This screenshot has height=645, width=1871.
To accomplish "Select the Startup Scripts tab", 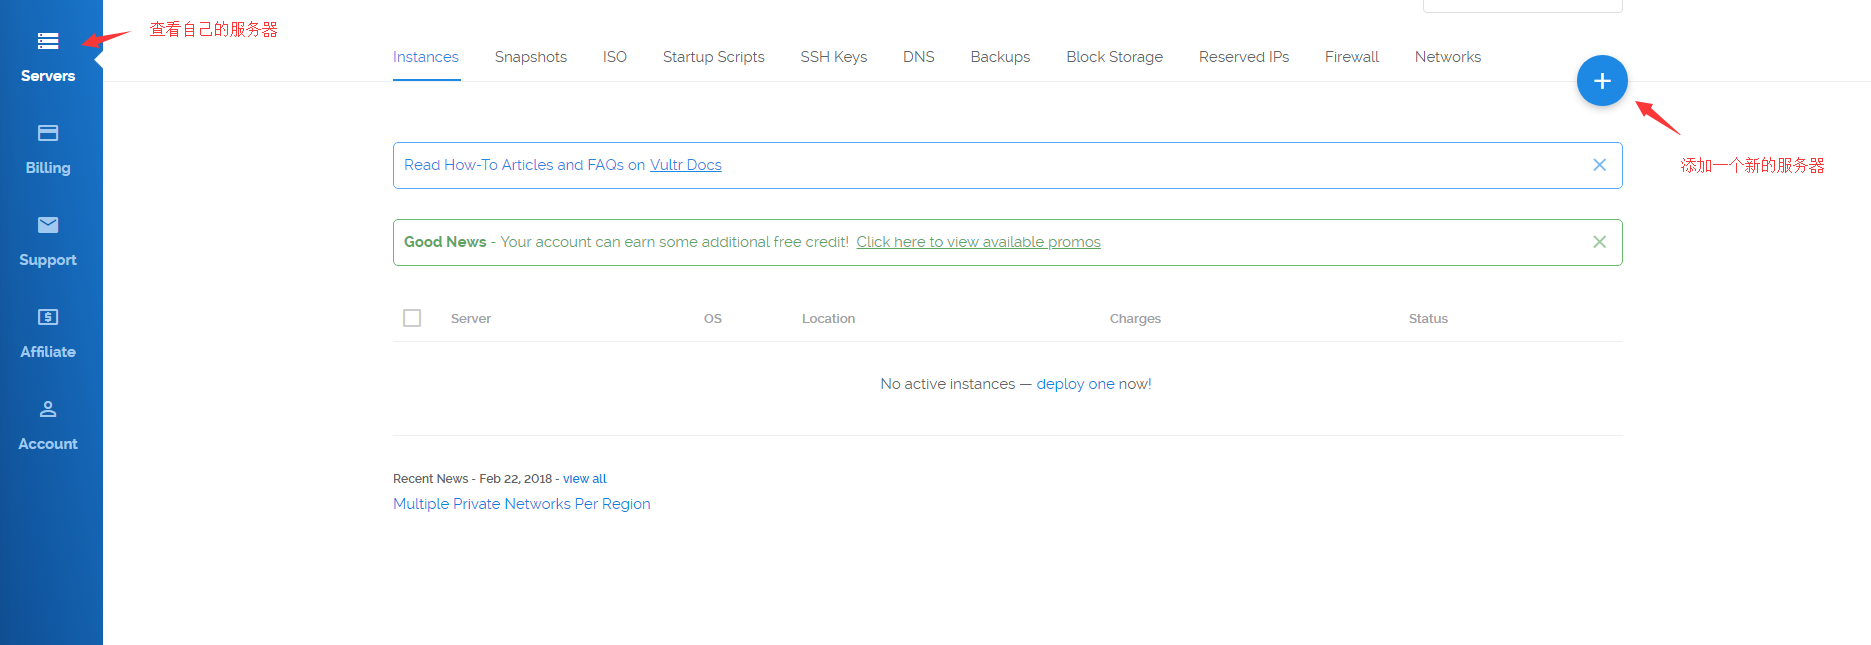I will [713, 57].
